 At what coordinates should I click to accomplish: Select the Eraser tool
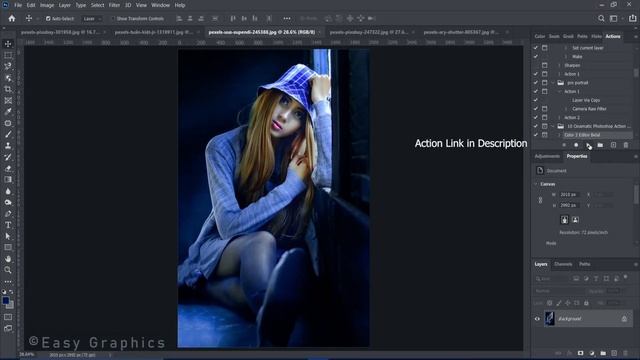click(8, 168)
